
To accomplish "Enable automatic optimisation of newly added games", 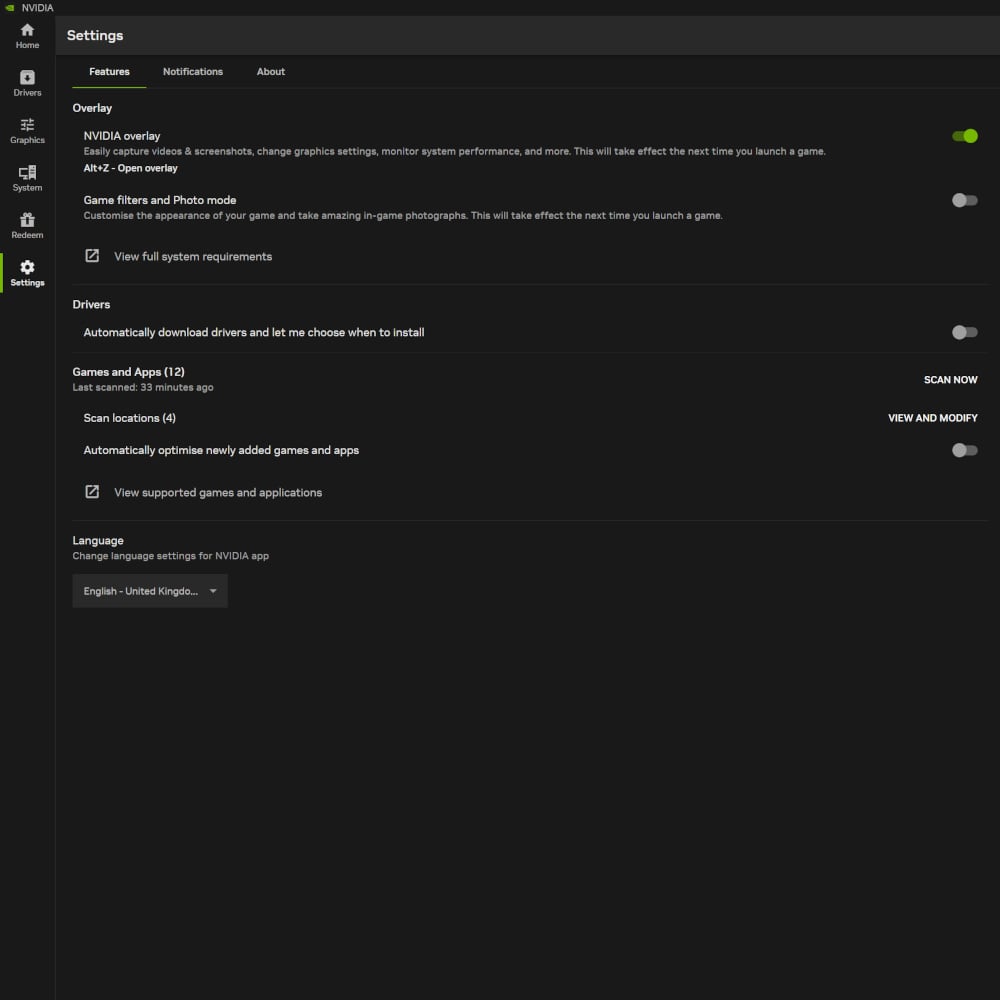I will coord(964,450).
